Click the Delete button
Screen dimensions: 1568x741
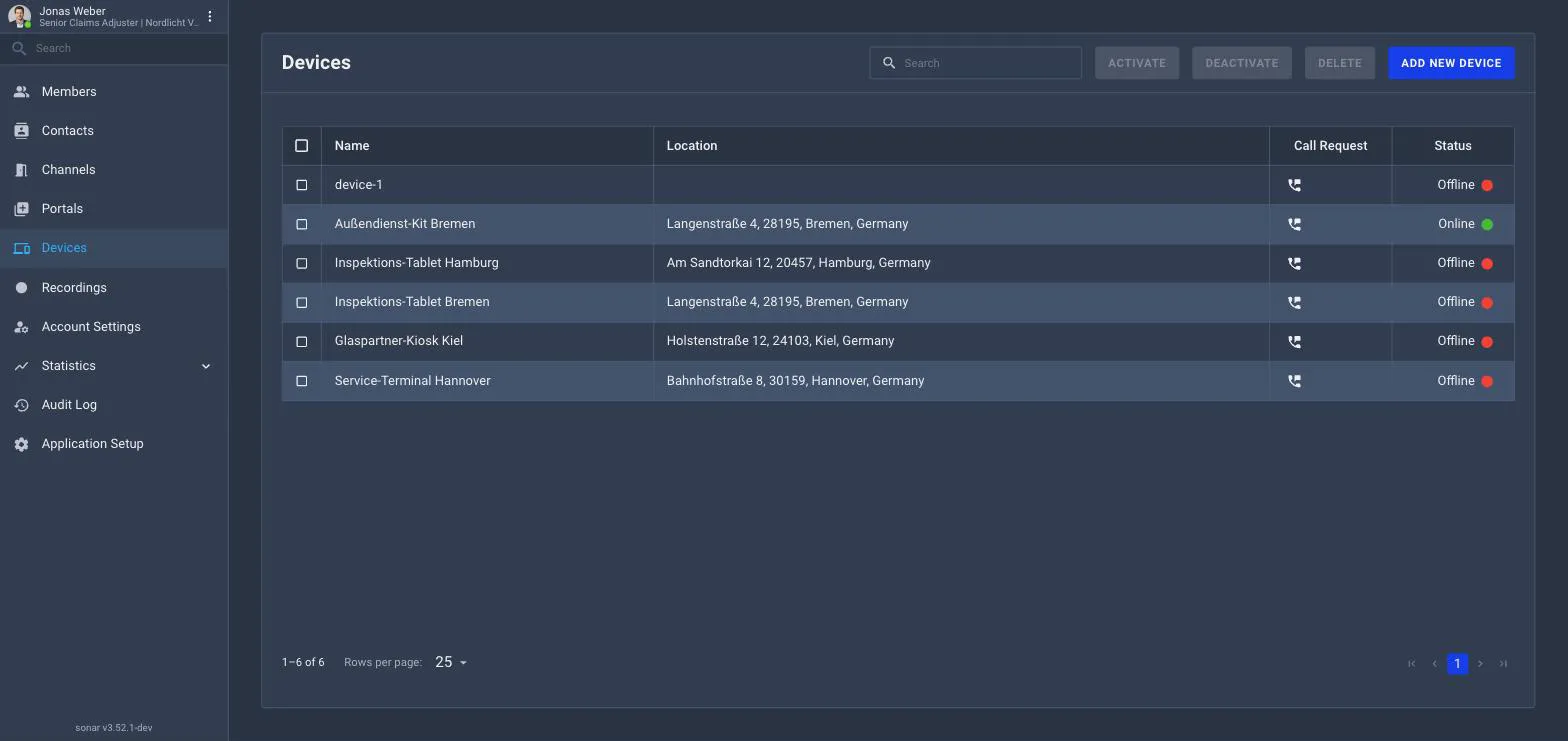click(1340, 63)
